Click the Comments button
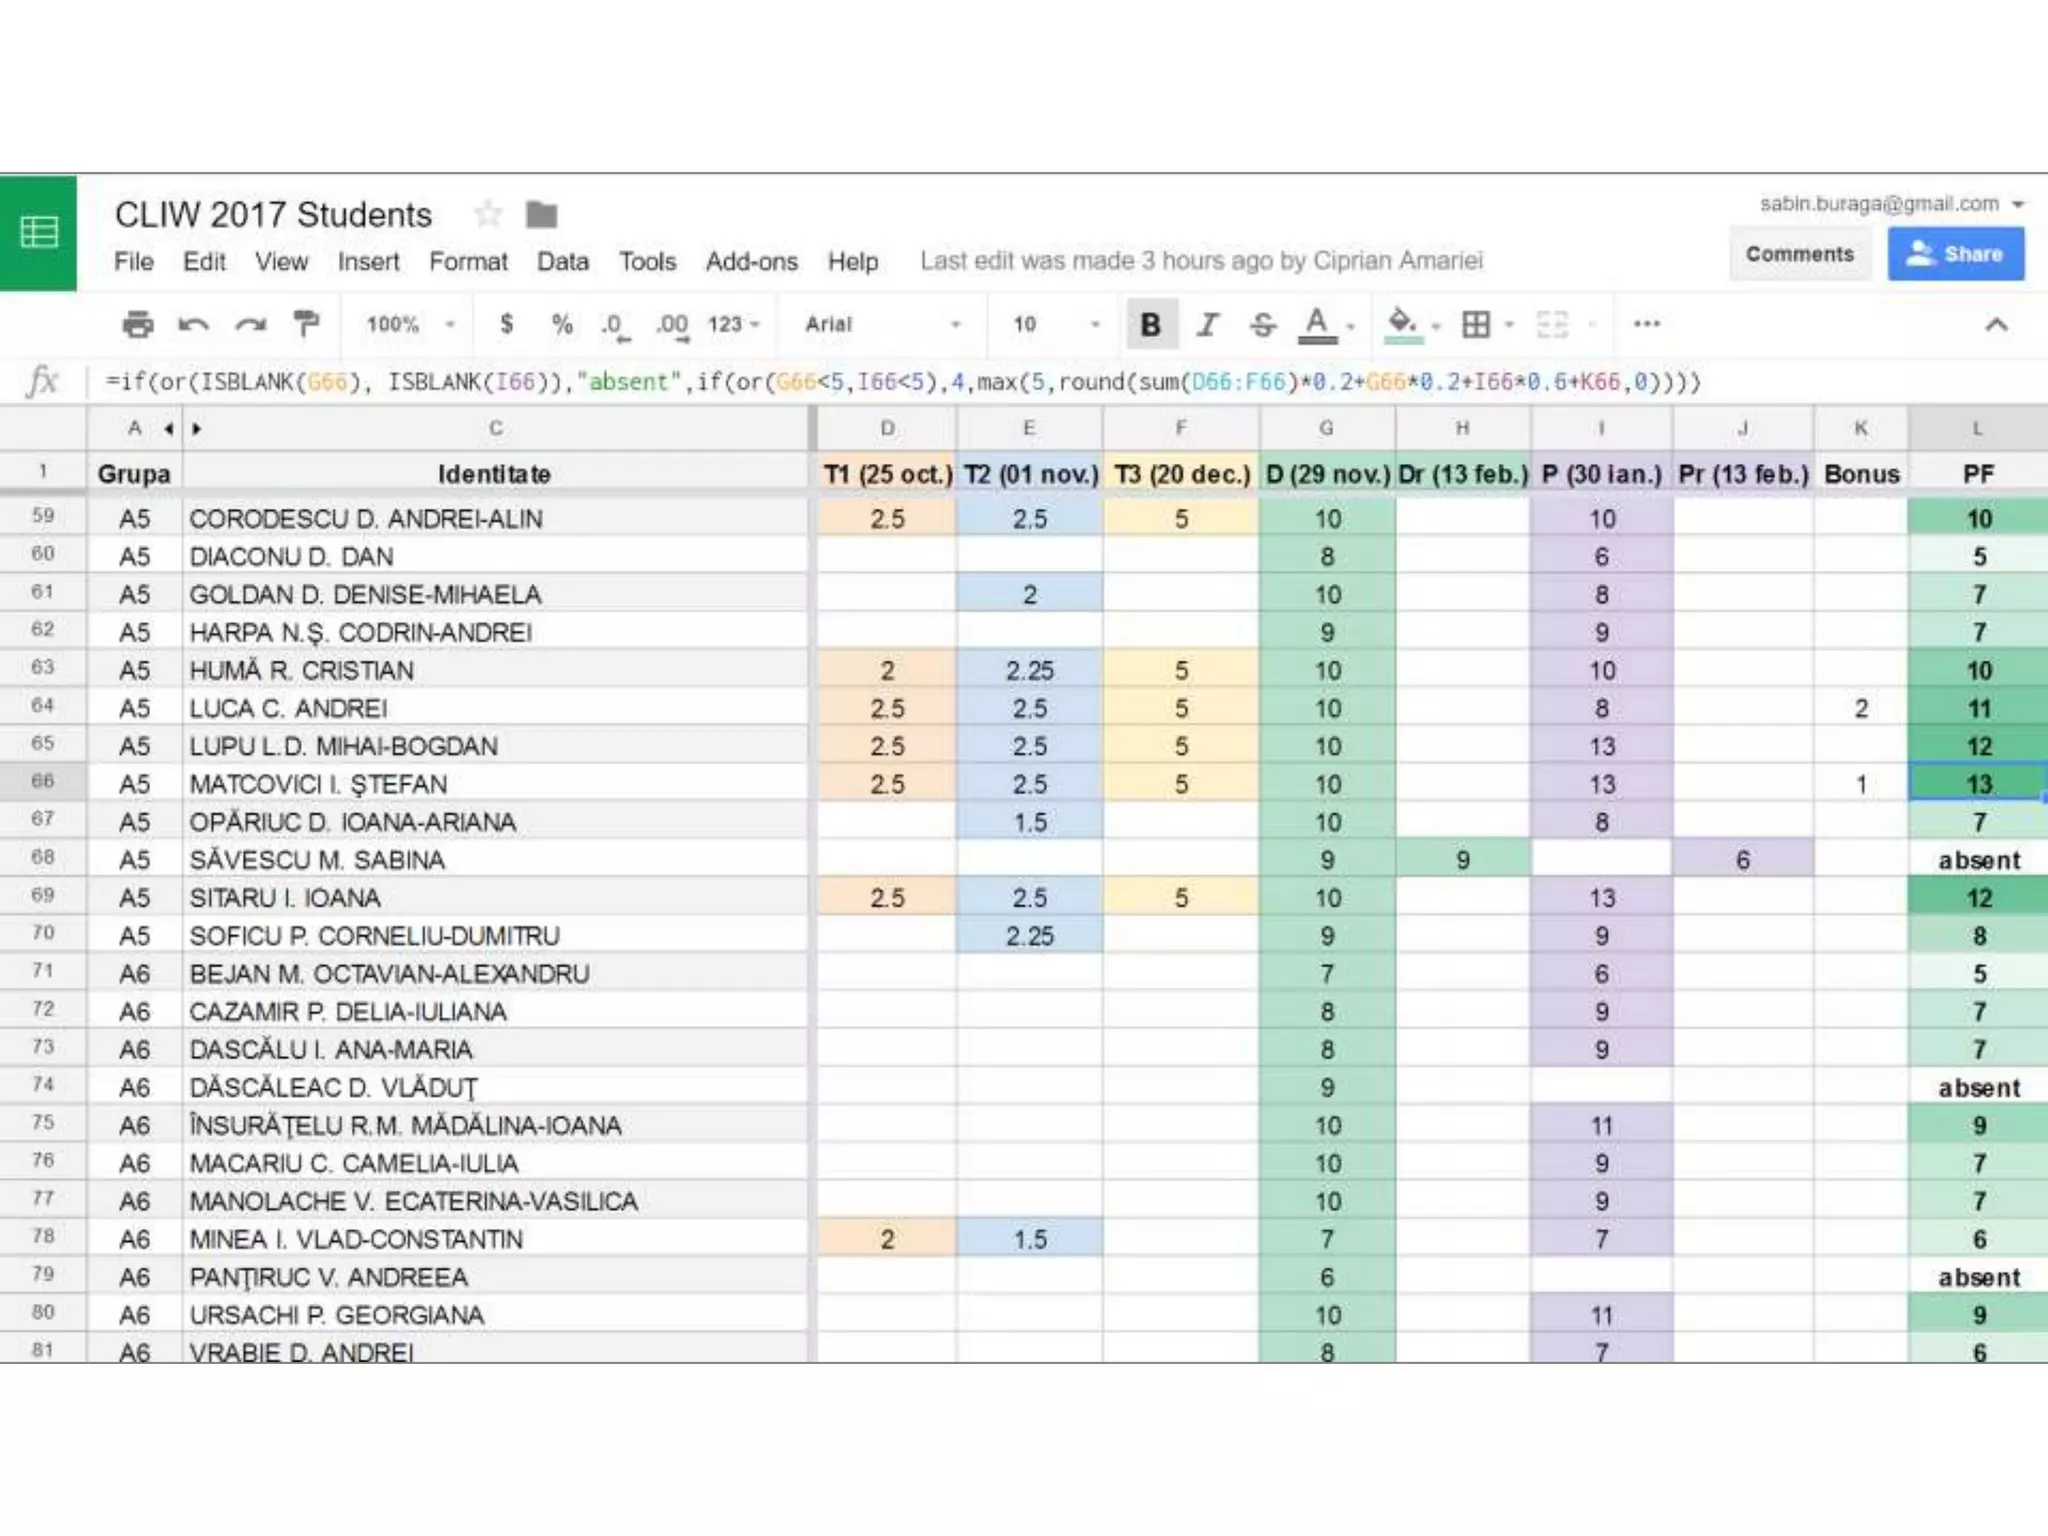2048x1536 pixels. tap(1799, 254)
